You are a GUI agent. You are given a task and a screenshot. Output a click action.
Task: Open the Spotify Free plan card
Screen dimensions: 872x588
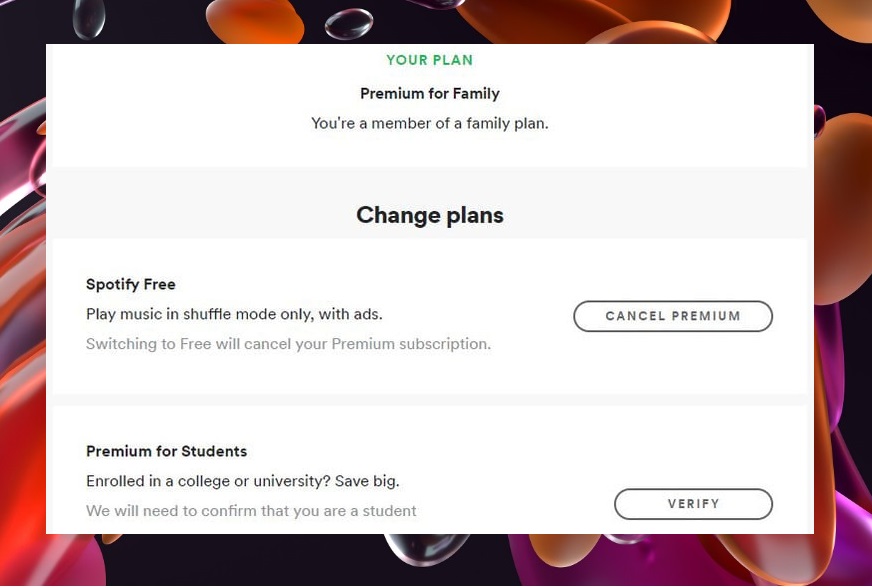(350, 316)
